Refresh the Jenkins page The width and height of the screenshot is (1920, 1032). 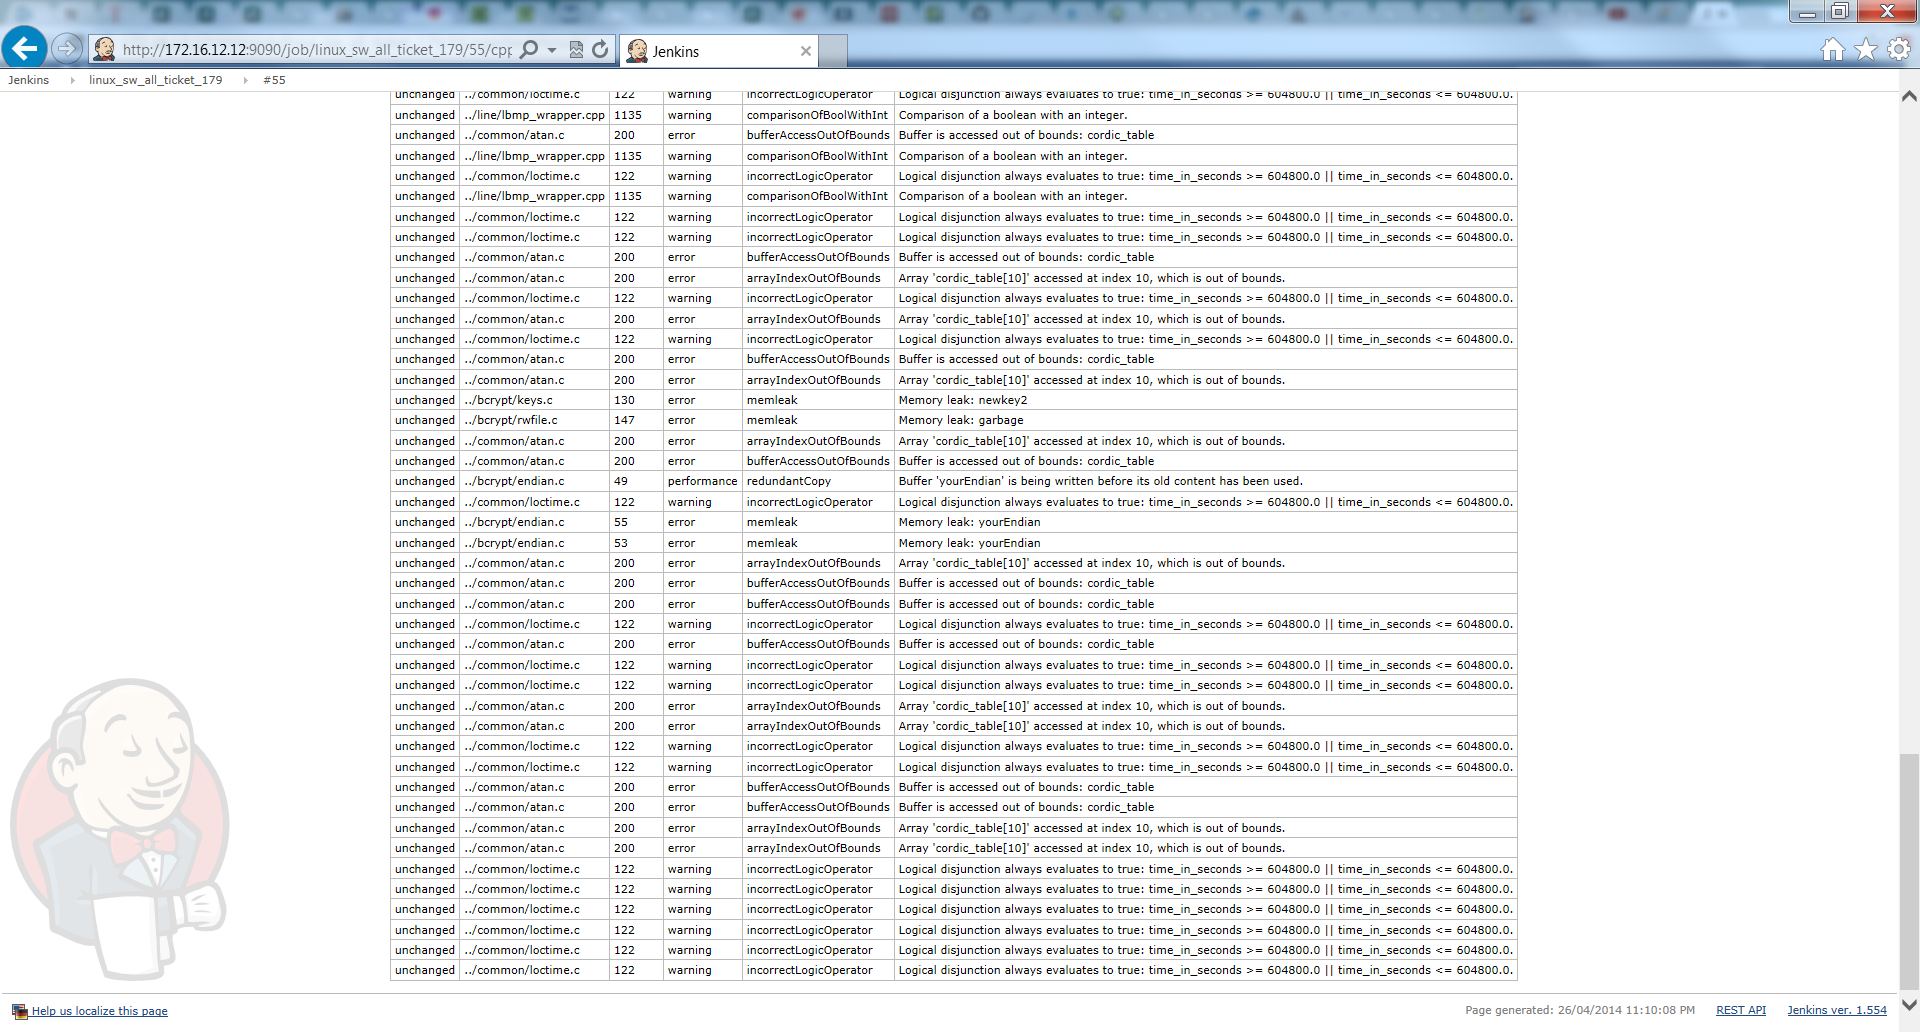[x=600, y=50]
